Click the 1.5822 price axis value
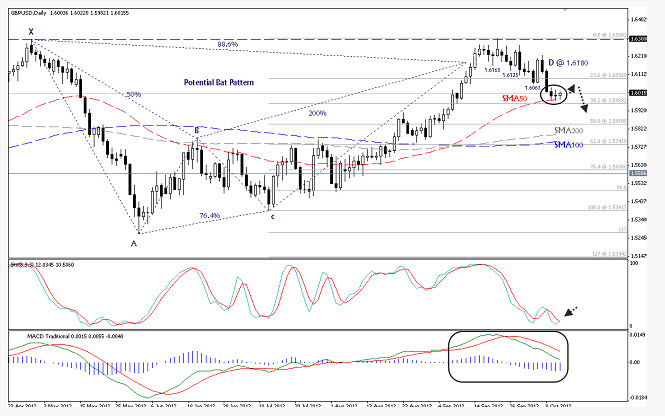This screenshot has width=665, height=416. 638,128
